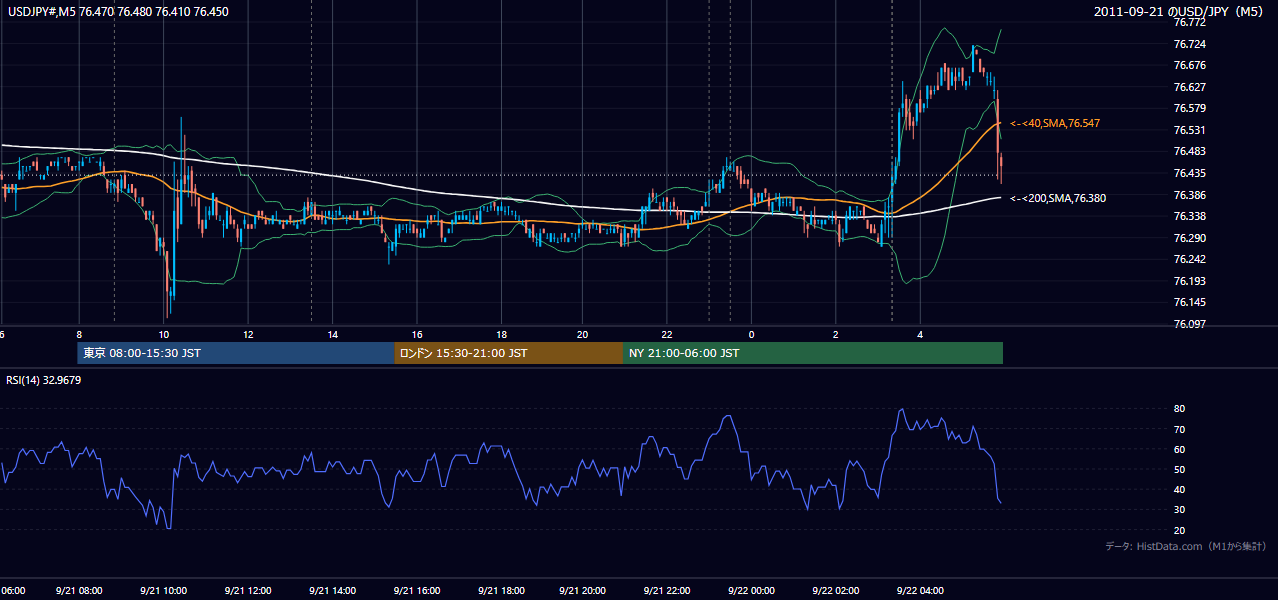Click the RSI 50 level label
Image resolution: width=1278 pixels, height=600 pixels.
(1179, 469)
